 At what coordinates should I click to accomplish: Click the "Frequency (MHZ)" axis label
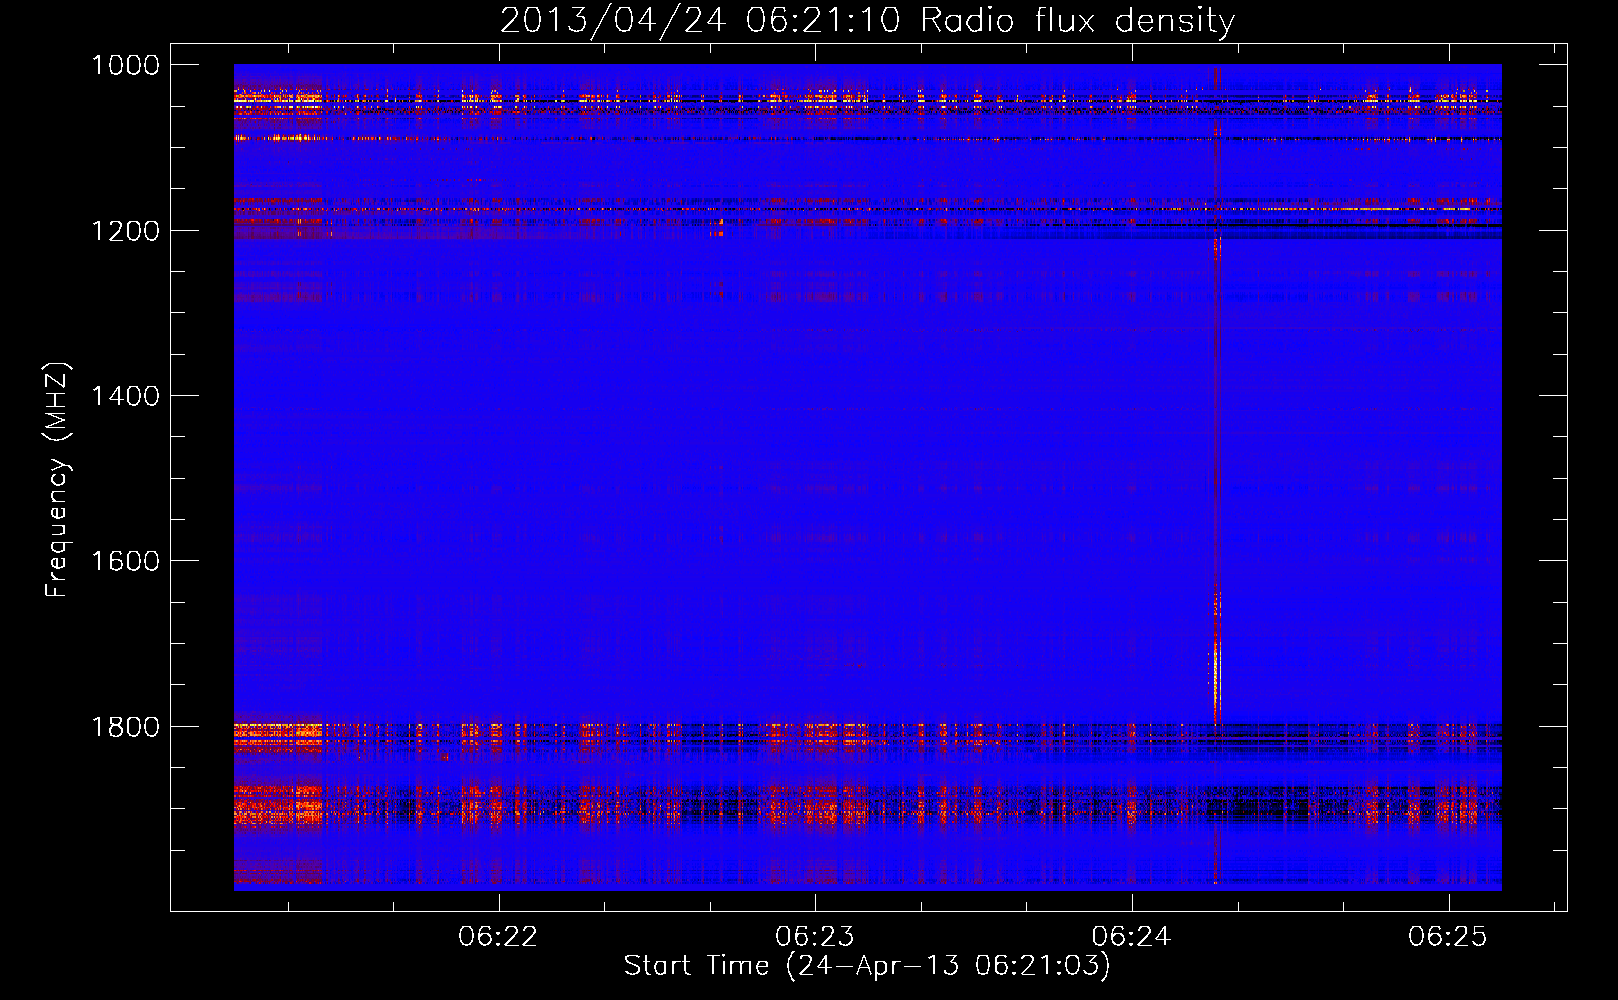57,480
